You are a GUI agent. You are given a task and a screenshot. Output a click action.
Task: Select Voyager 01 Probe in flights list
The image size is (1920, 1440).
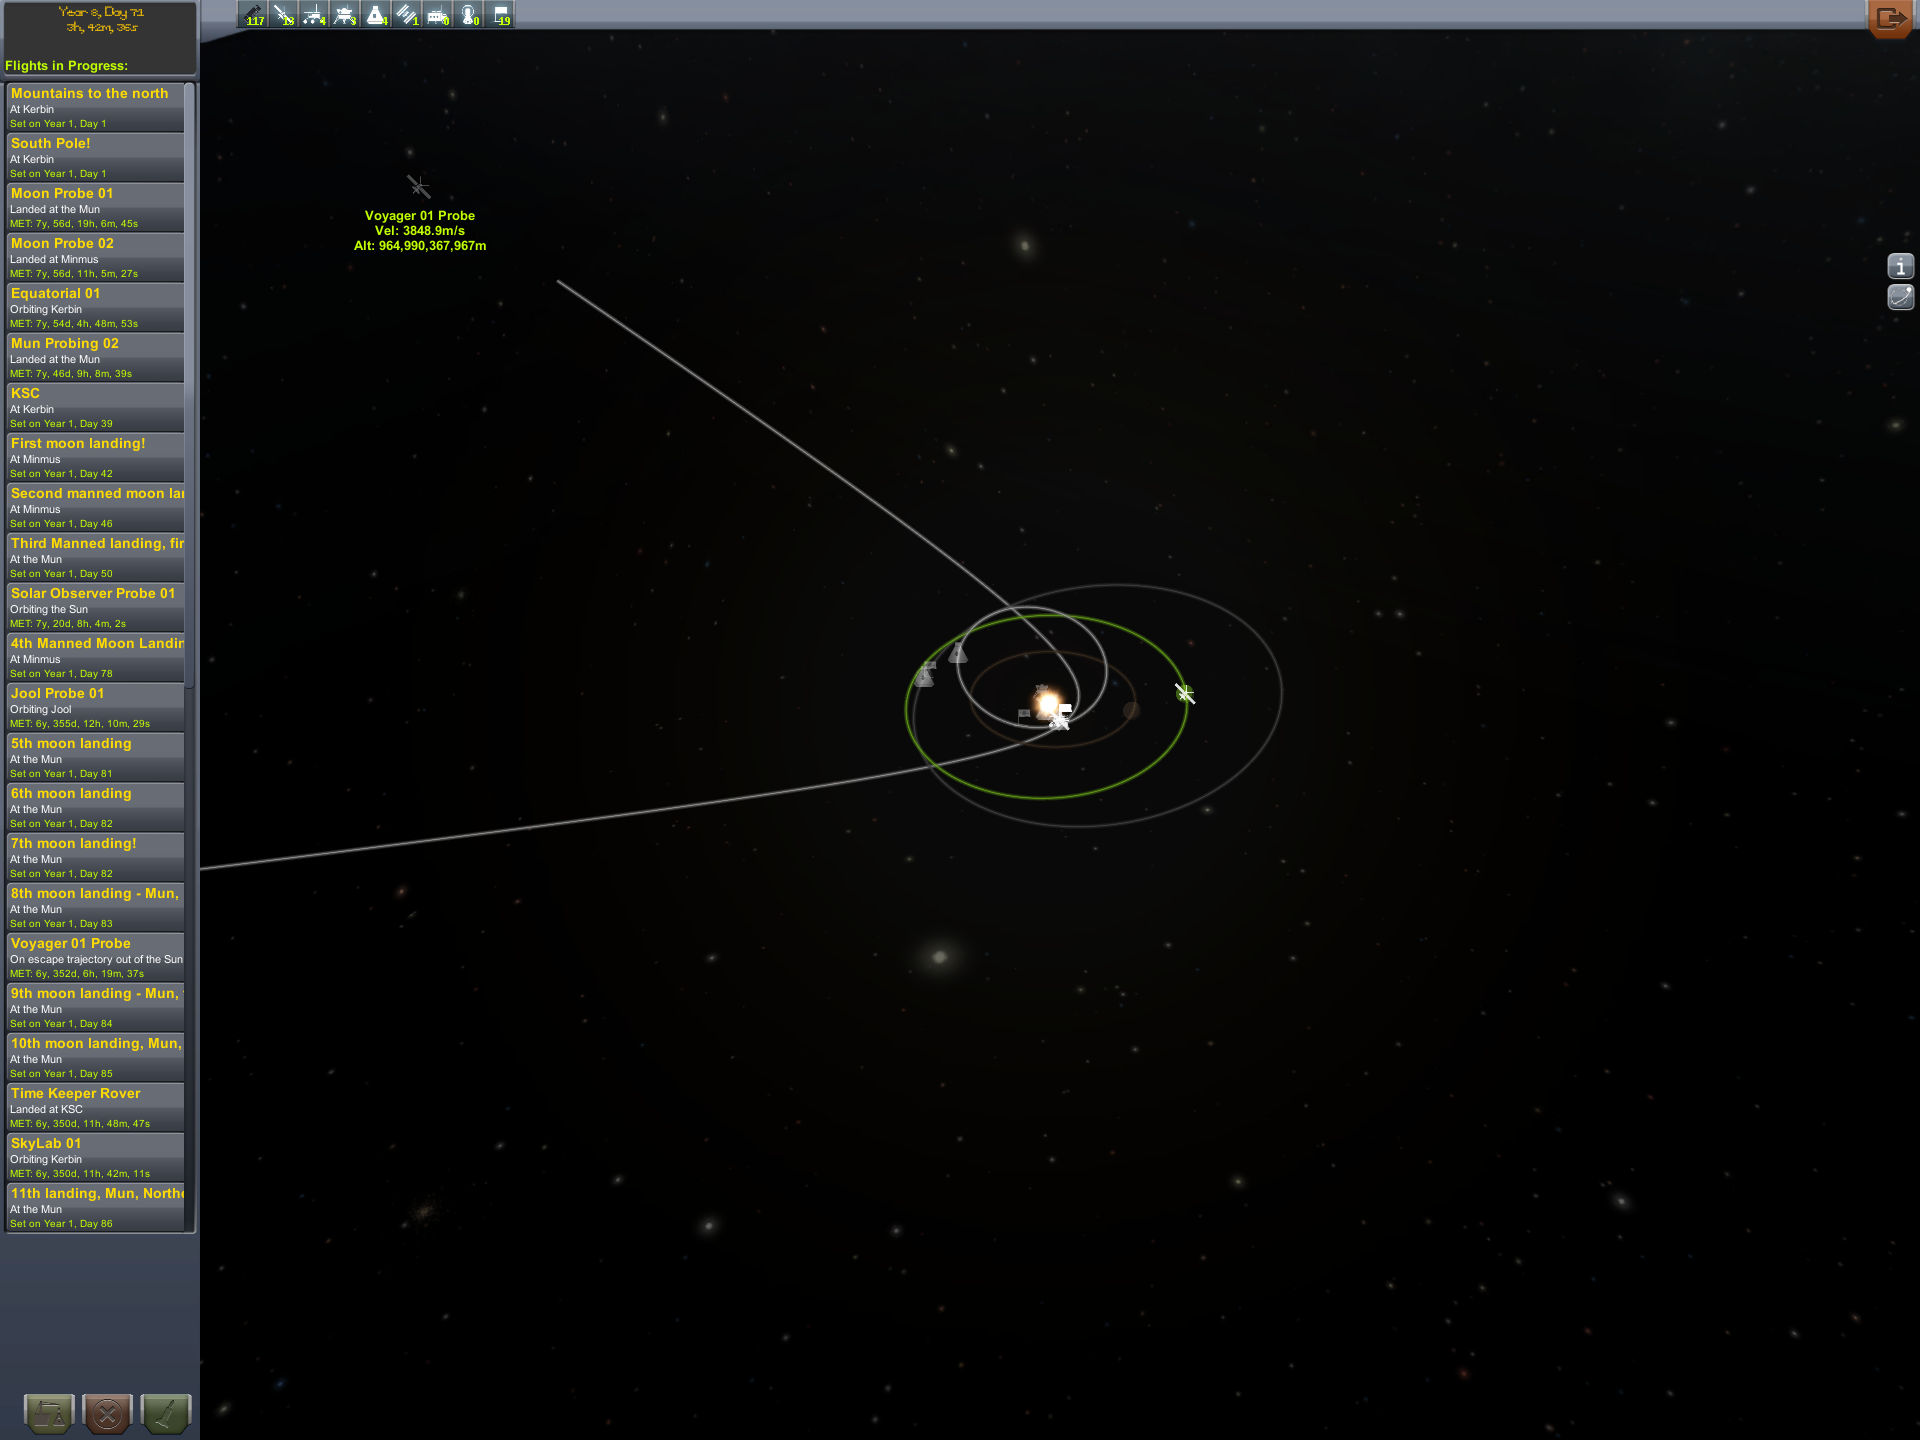point(96,958)
